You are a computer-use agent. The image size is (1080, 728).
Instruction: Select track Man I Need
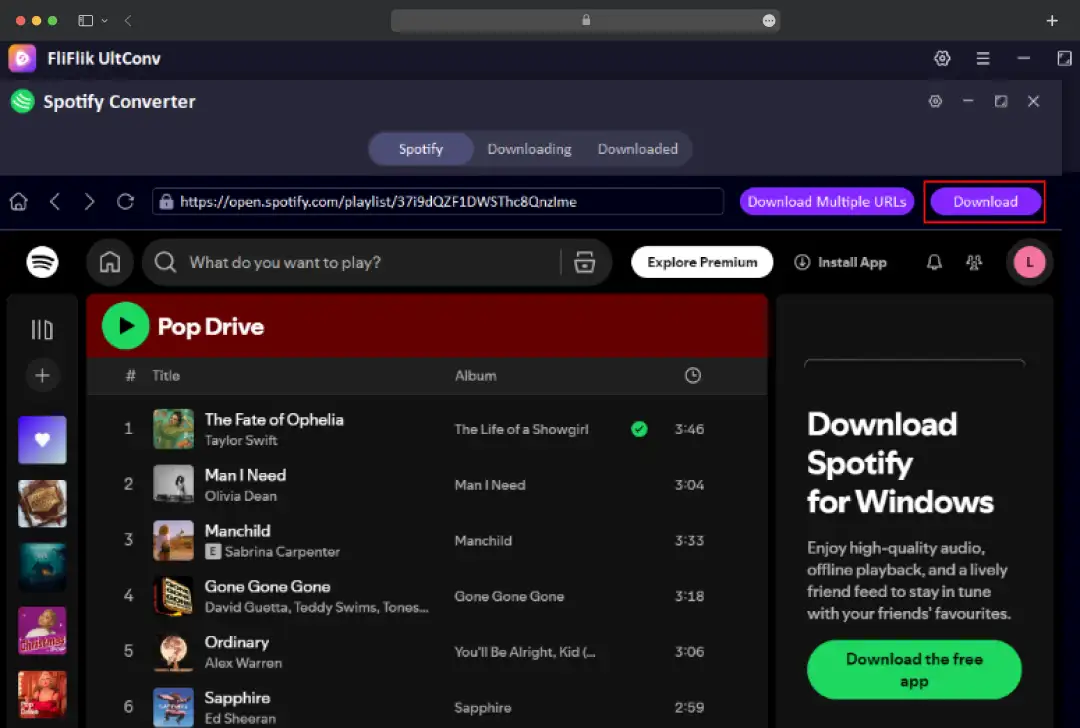coord(245,475)
